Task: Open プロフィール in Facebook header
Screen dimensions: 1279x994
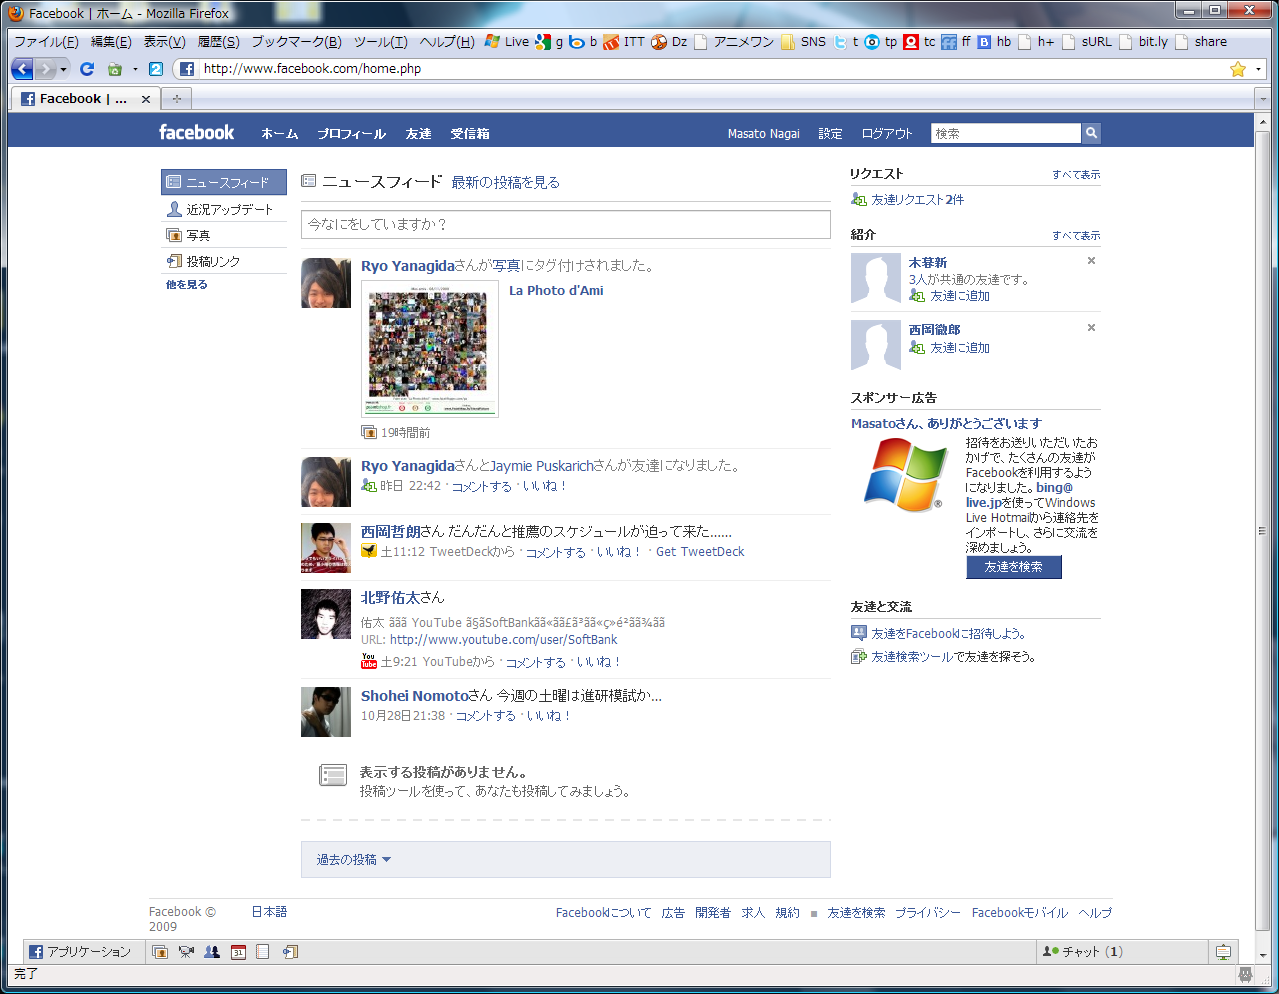Action: (351, 133)
